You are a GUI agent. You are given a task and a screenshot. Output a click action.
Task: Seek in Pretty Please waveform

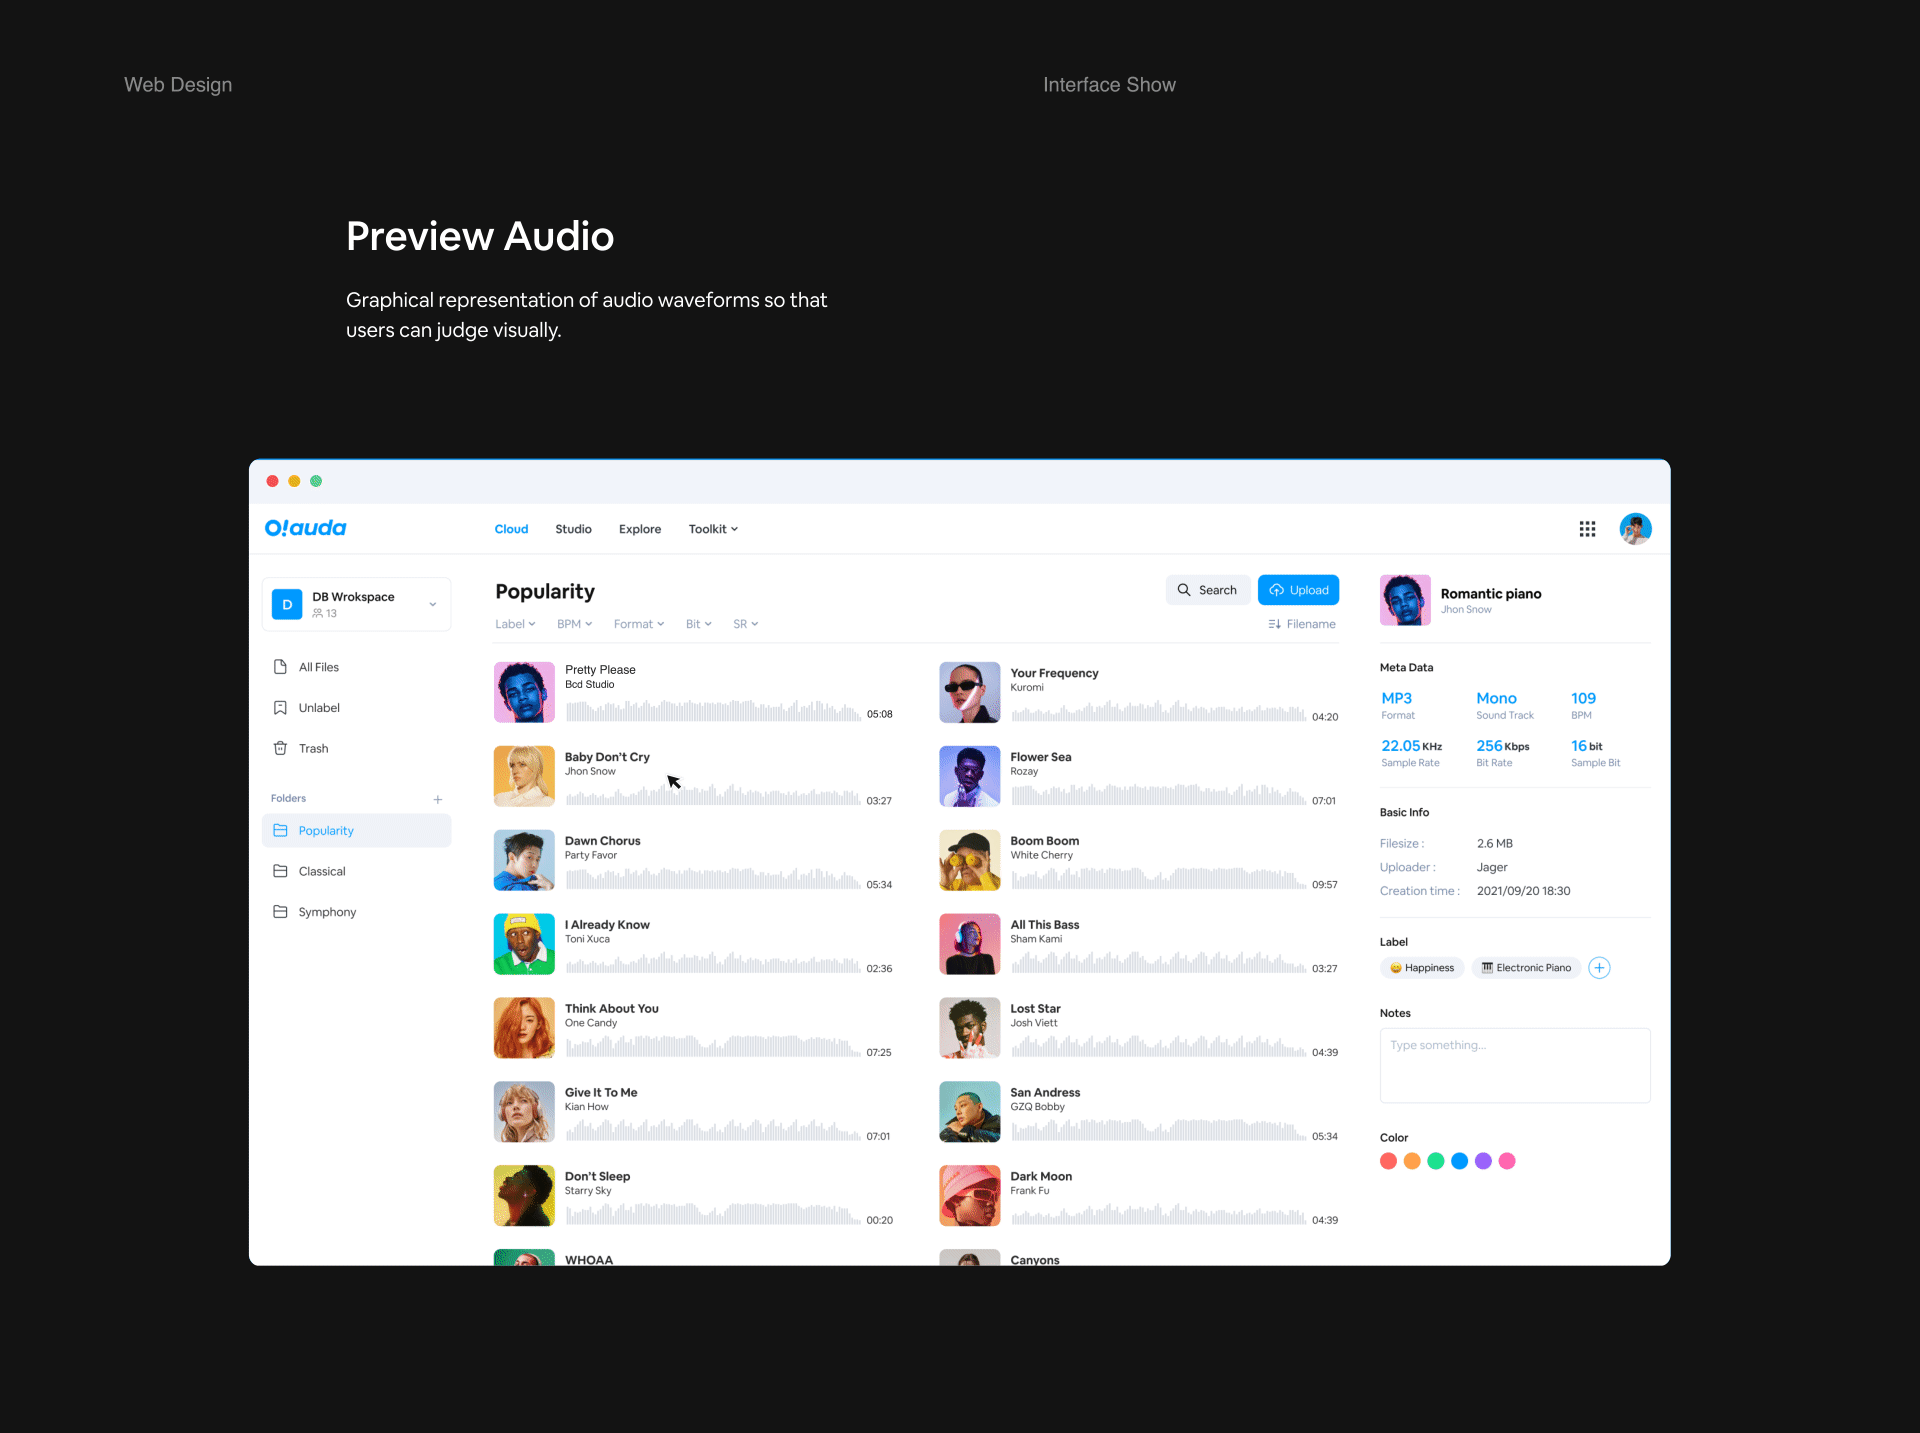[713, 710]
